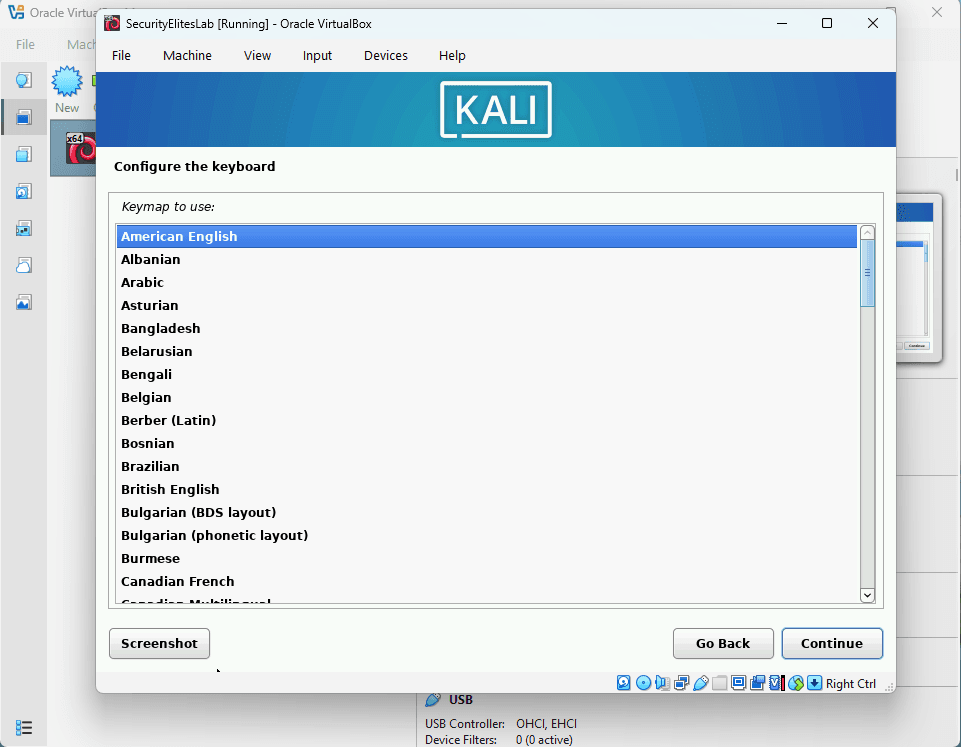Open the Devices menu
The height and width of the screenshot is (747, 961).
coord(385,56)
